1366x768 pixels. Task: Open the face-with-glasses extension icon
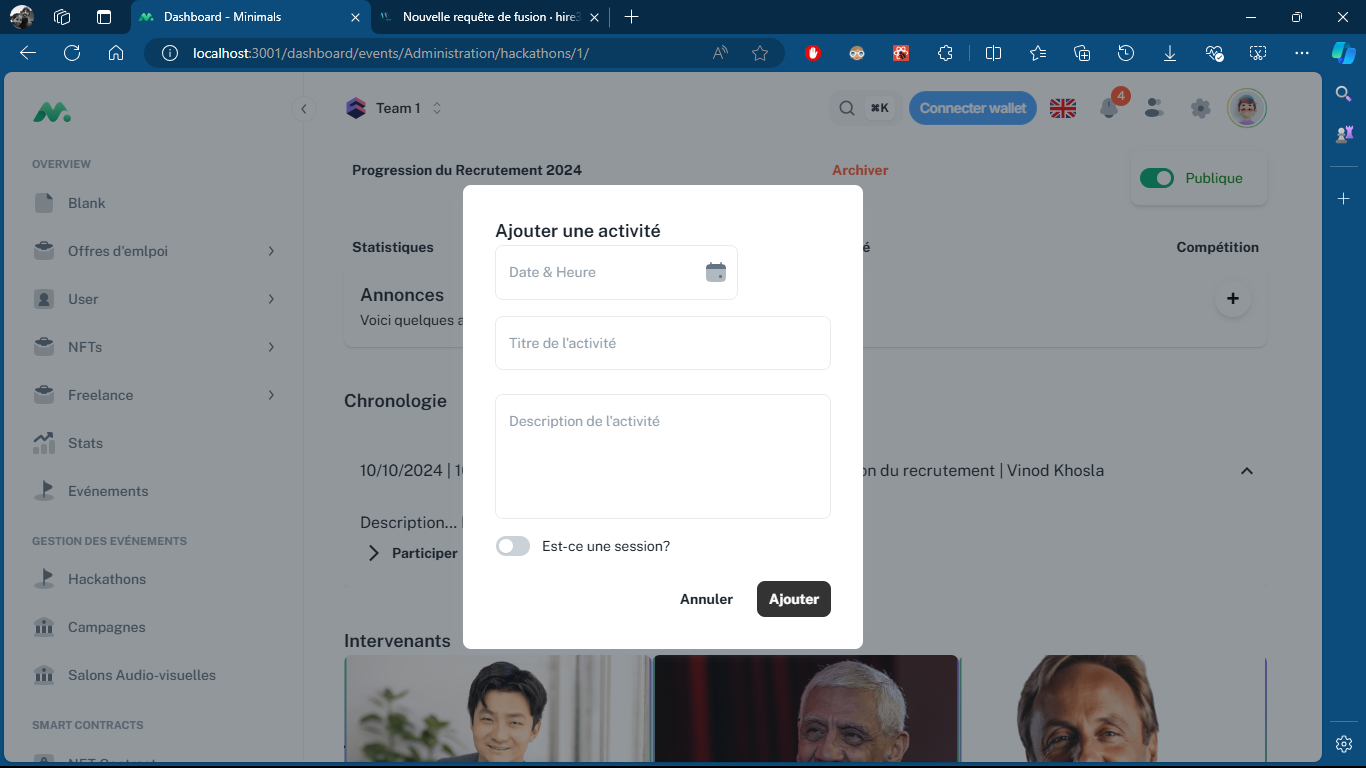(857, 53)
